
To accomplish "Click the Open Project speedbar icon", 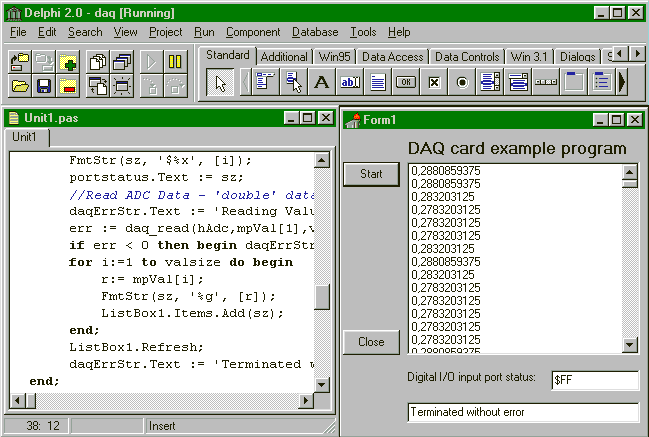I will pos(20,62).
